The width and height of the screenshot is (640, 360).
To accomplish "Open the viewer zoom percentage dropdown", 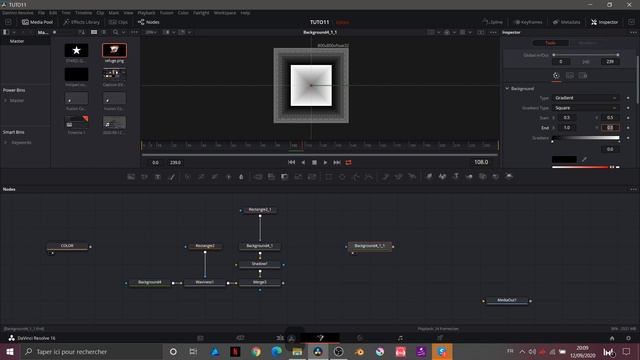I will pos(151,32).
